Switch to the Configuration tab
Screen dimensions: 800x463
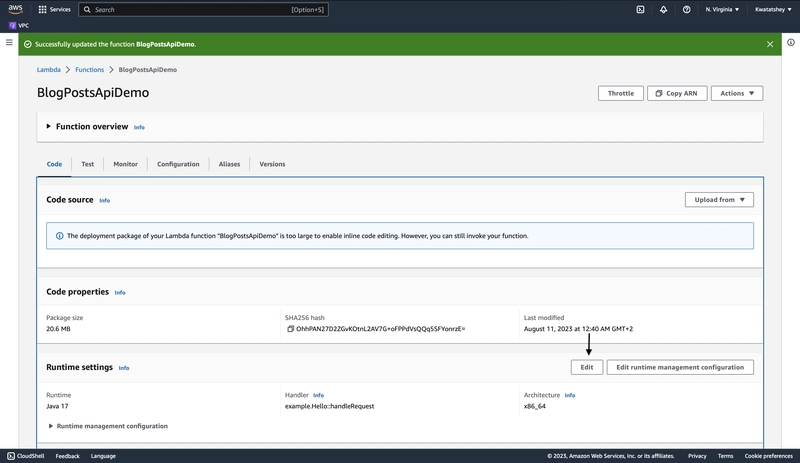(178, 164)
